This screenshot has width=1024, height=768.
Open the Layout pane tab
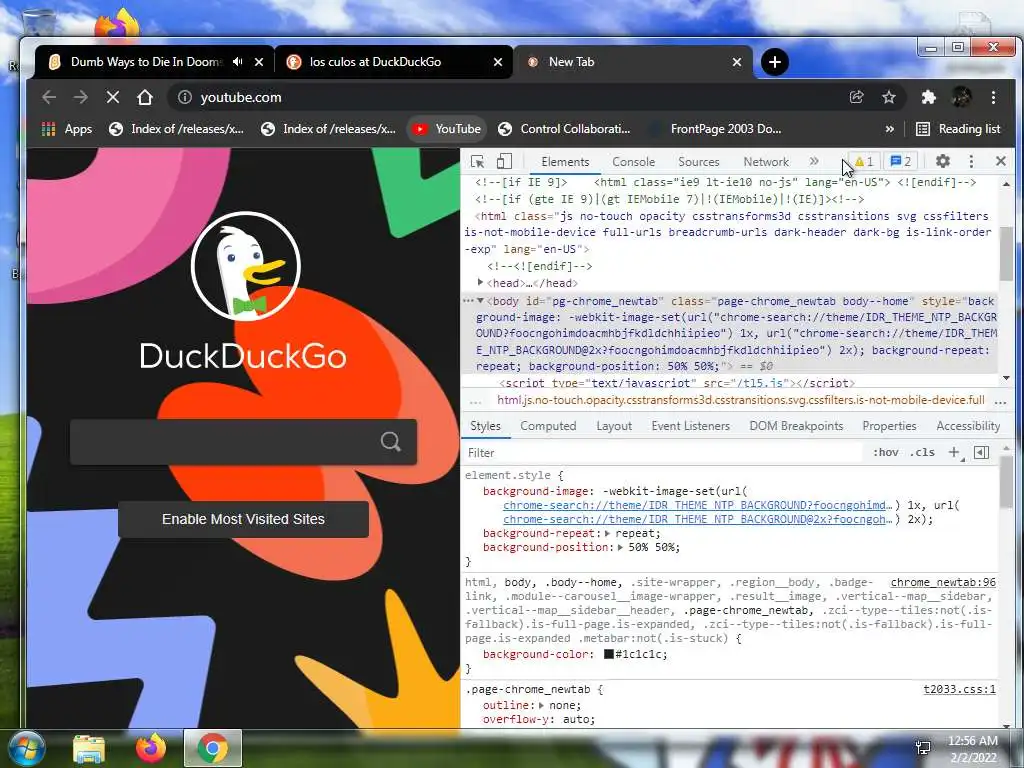tap(614, 426)
